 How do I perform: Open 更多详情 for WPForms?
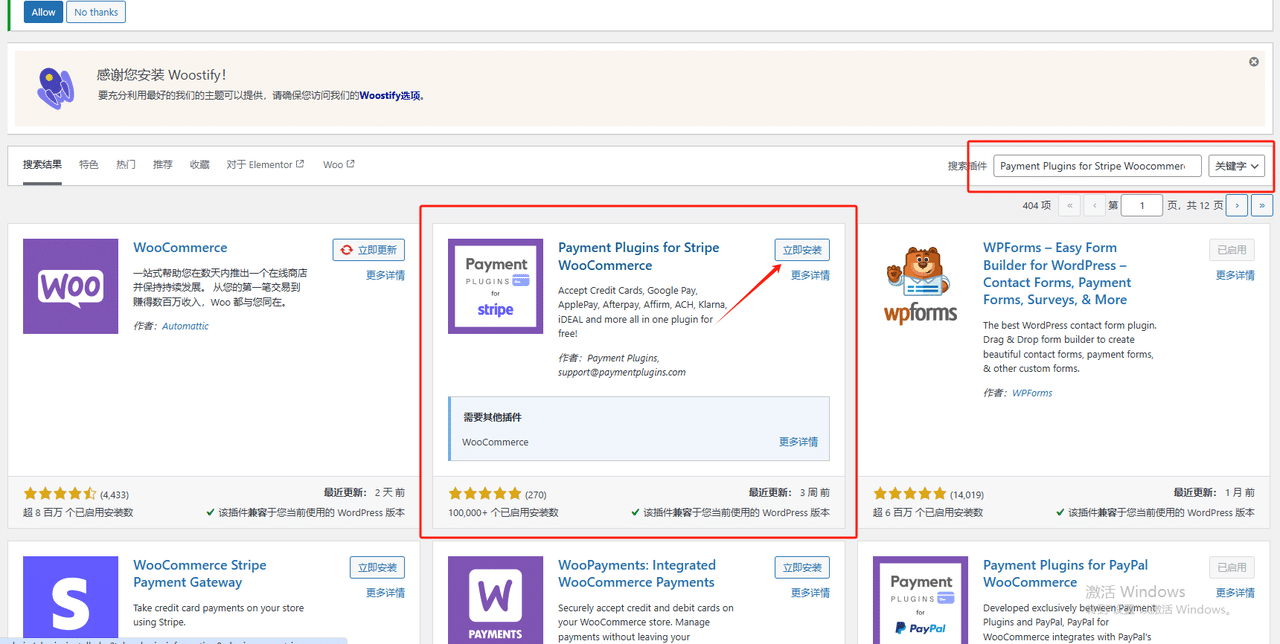(x=1235, y=275)
